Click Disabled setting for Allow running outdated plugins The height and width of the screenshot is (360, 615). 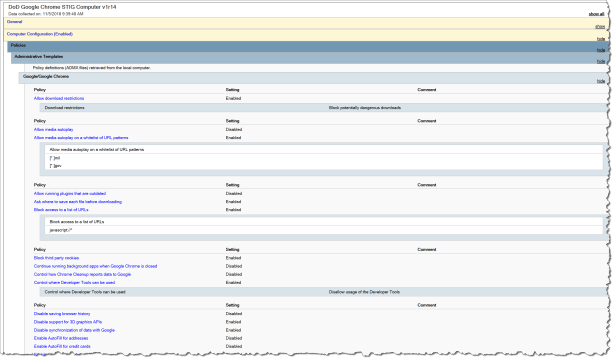(x=234, y=194)
